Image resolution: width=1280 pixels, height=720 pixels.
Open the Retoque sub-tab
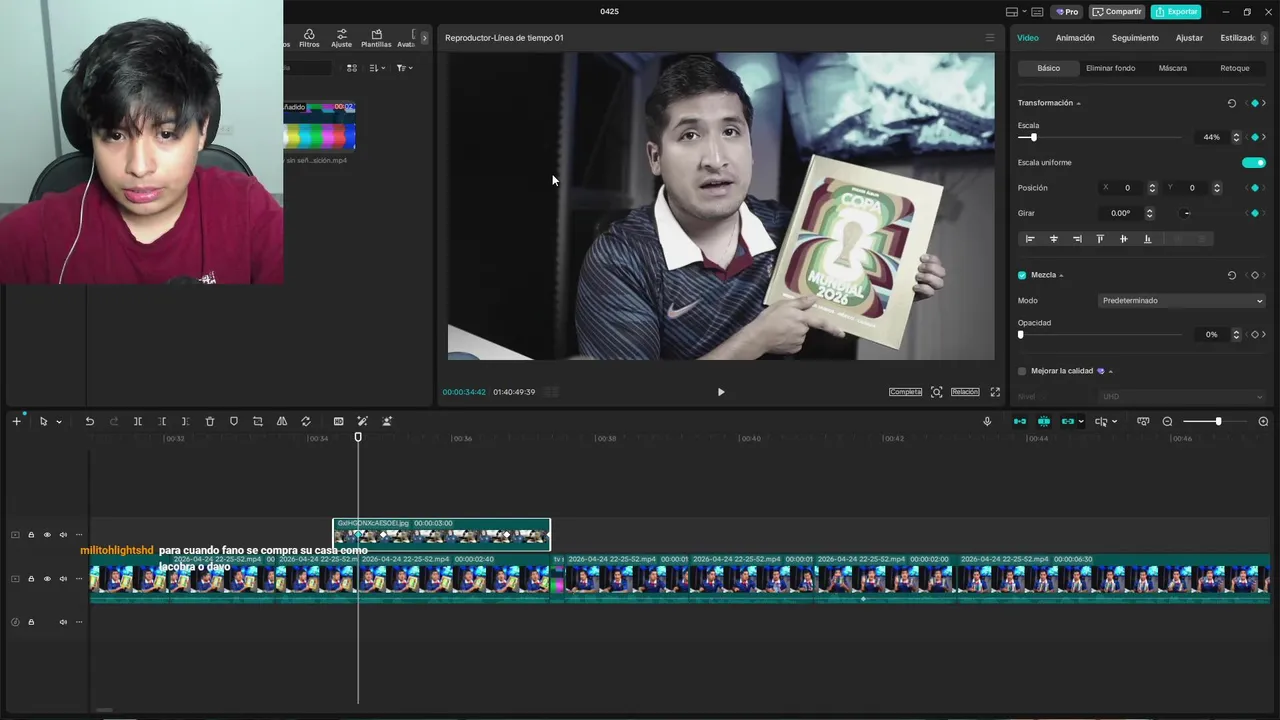click(x=1235, y=68)
